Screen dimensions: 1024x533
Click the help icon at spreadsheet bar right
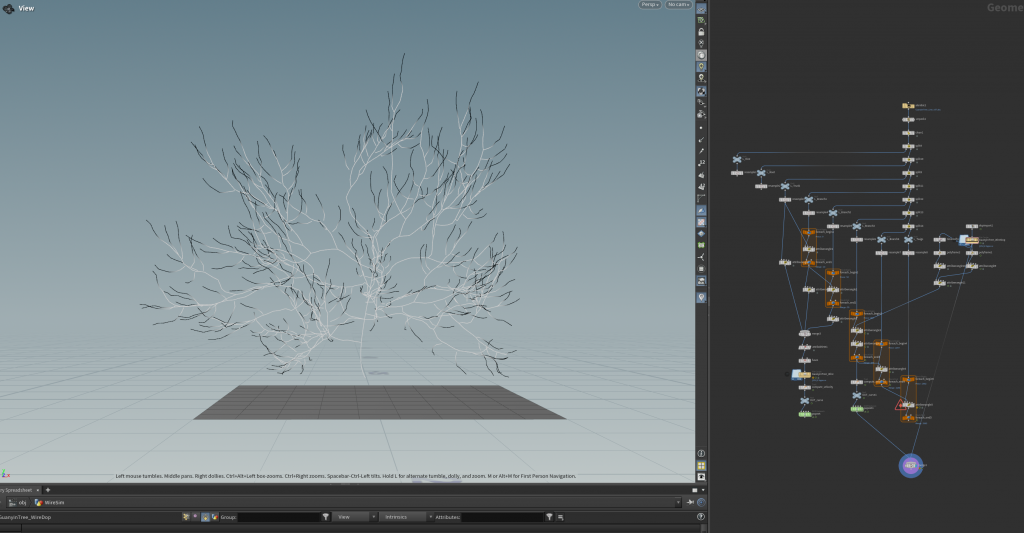700,517
